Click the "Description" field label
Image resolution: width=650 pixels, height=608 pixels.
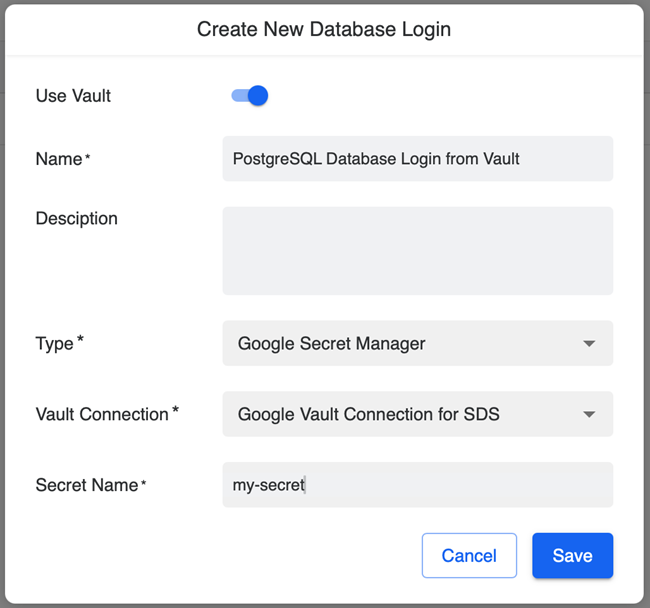pos(76,218)
